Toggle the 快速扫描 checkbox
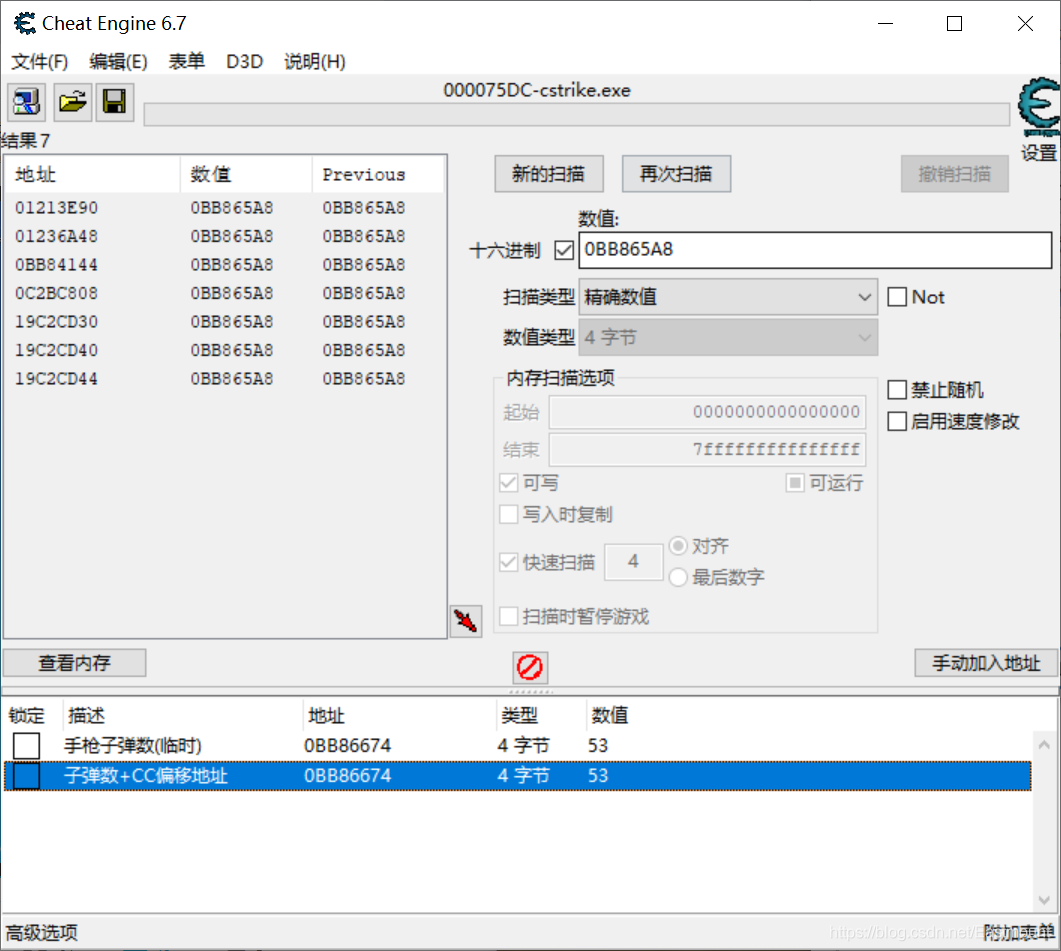 click(x=508, y=562)
